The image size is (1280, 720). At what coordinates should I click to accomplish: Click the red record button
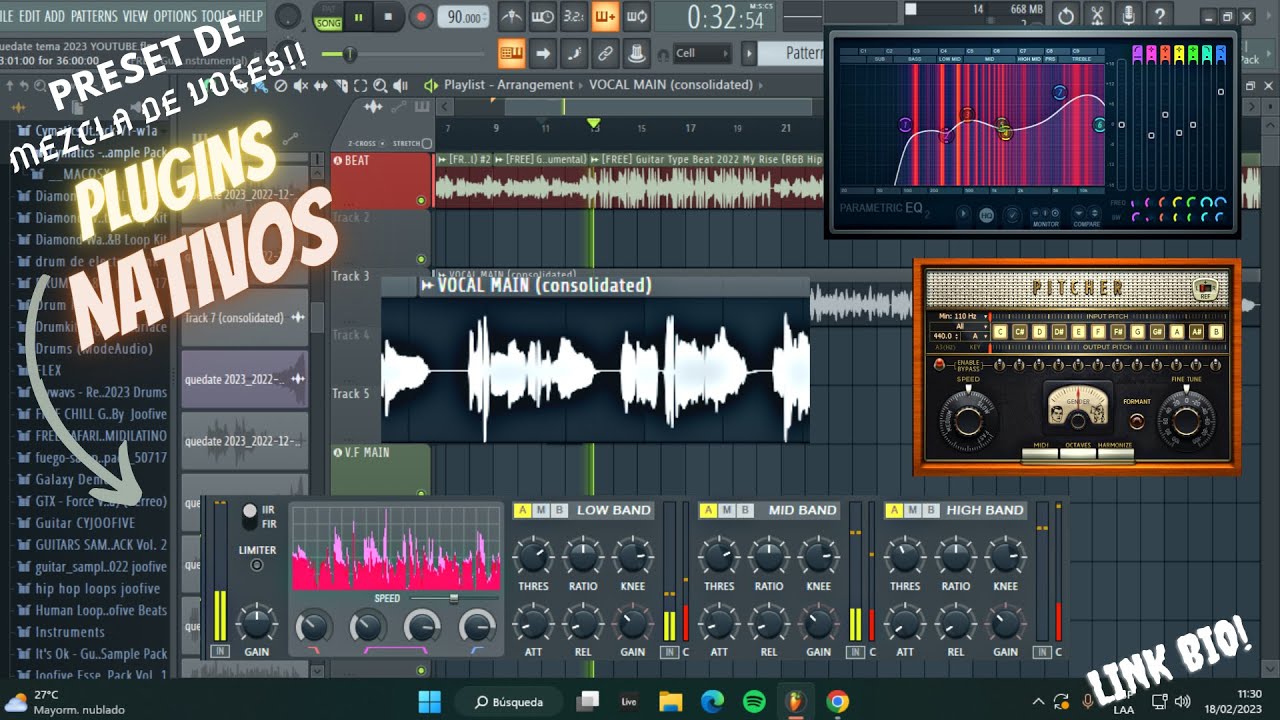421,17
